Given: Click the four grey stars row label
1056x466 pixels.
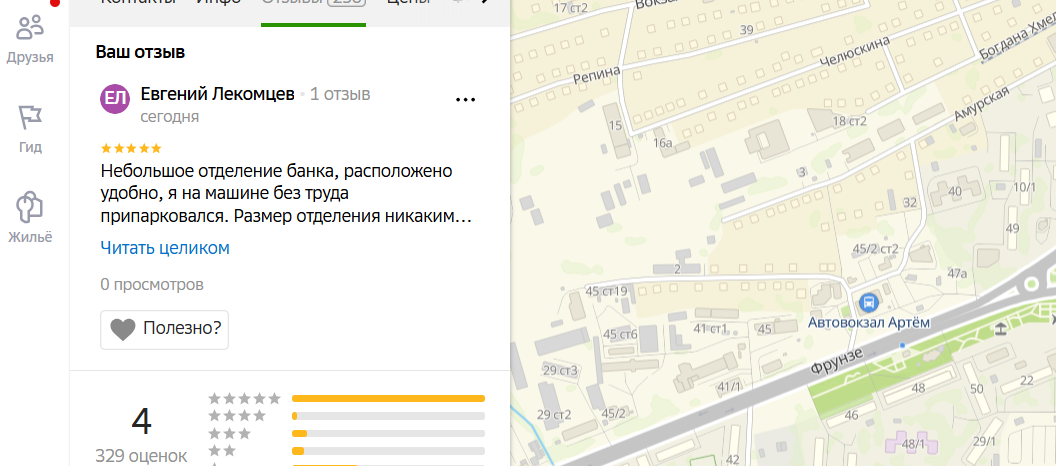Looking at the screenshot, I should click(237, 416).
